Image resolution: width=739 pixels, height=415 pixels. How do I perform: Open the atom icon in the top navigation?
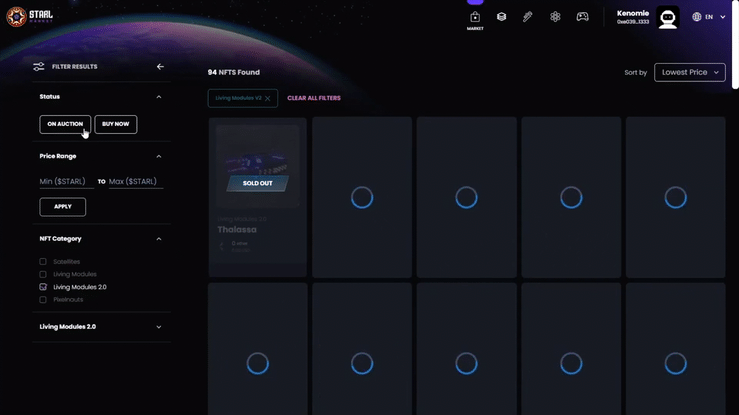click(555, 17)
